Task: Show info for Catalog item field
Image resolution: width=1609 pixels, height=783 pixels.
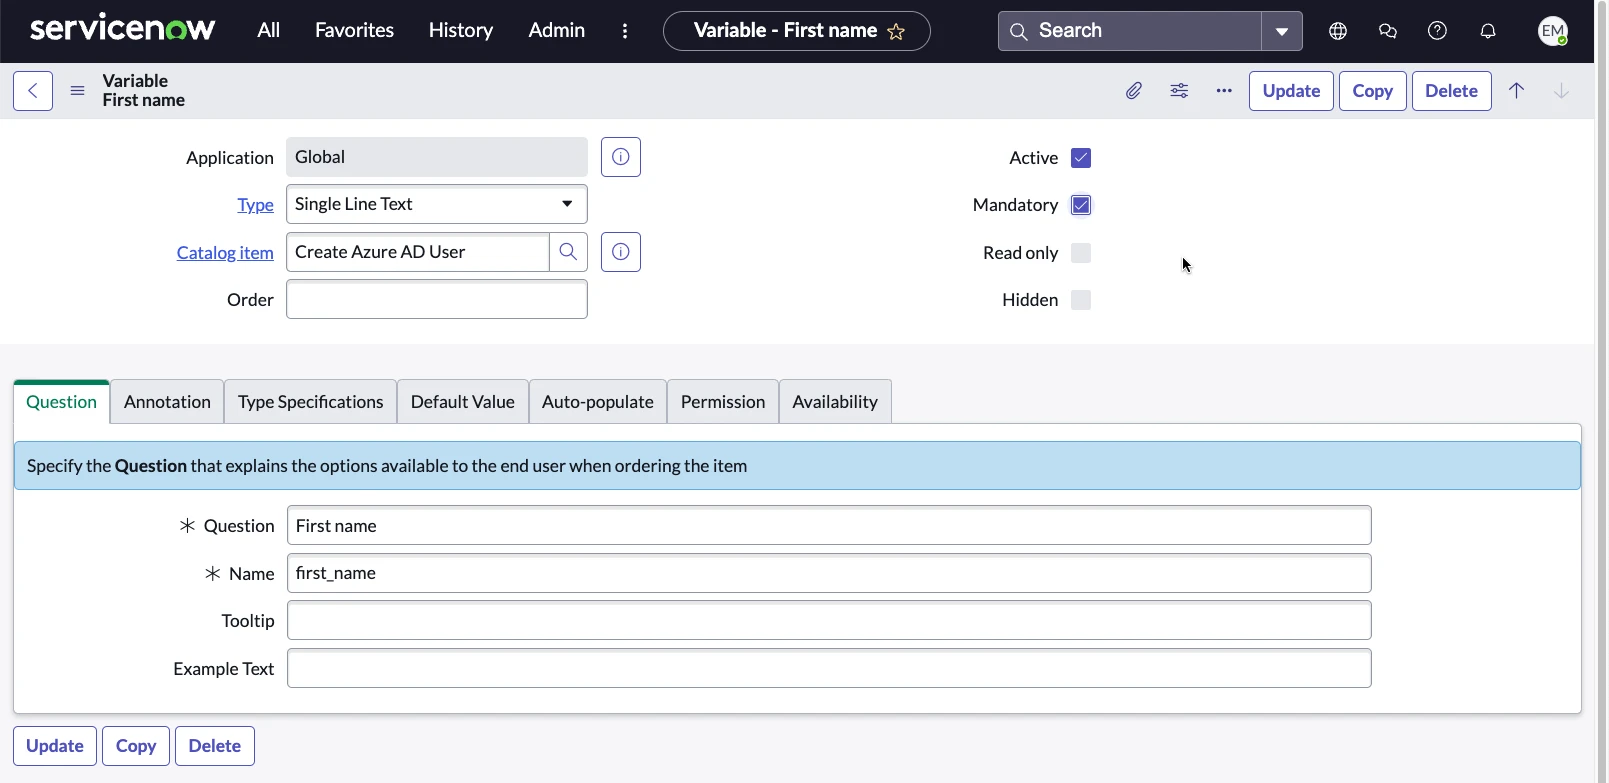Action: [621, 252]
